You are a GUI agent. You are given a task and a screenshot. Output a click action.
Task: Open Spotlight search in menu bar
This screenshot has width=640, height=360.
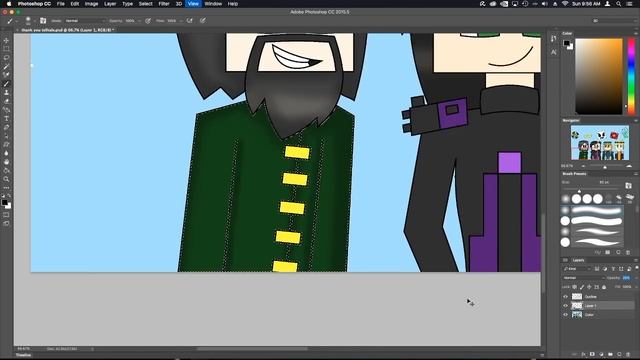click(619, 4)
